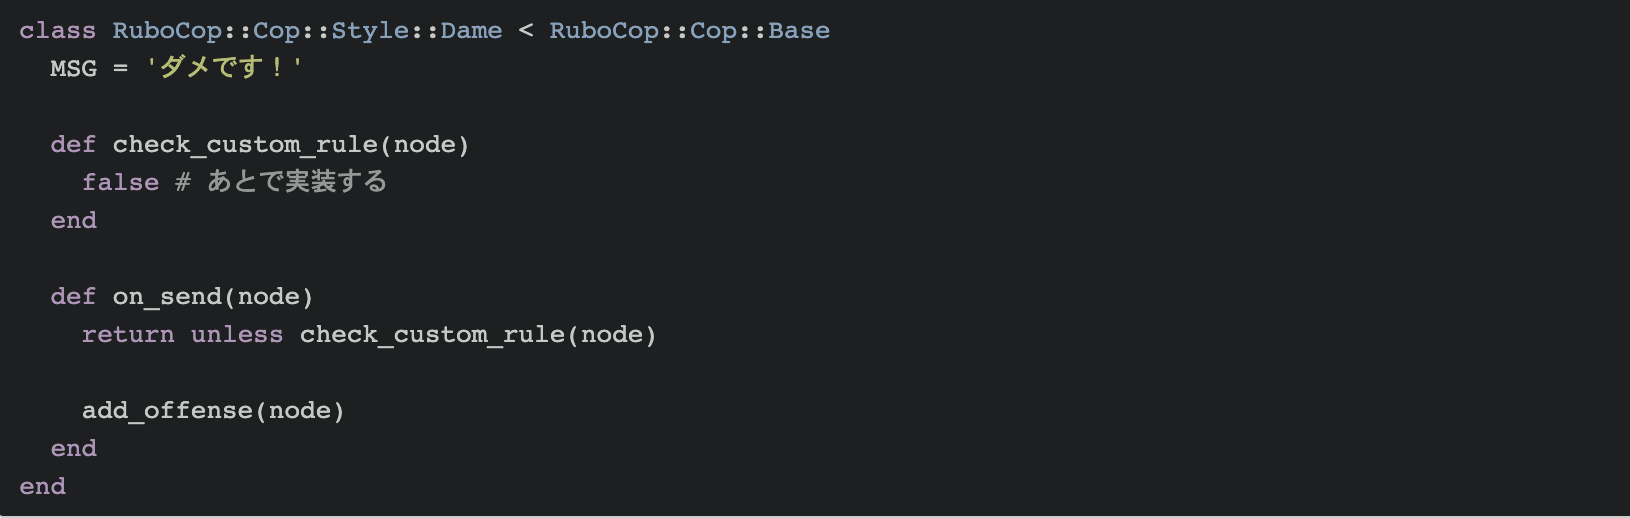
Task: Click the 'end' closing check_custom_rule method
Action: (74, 221)
